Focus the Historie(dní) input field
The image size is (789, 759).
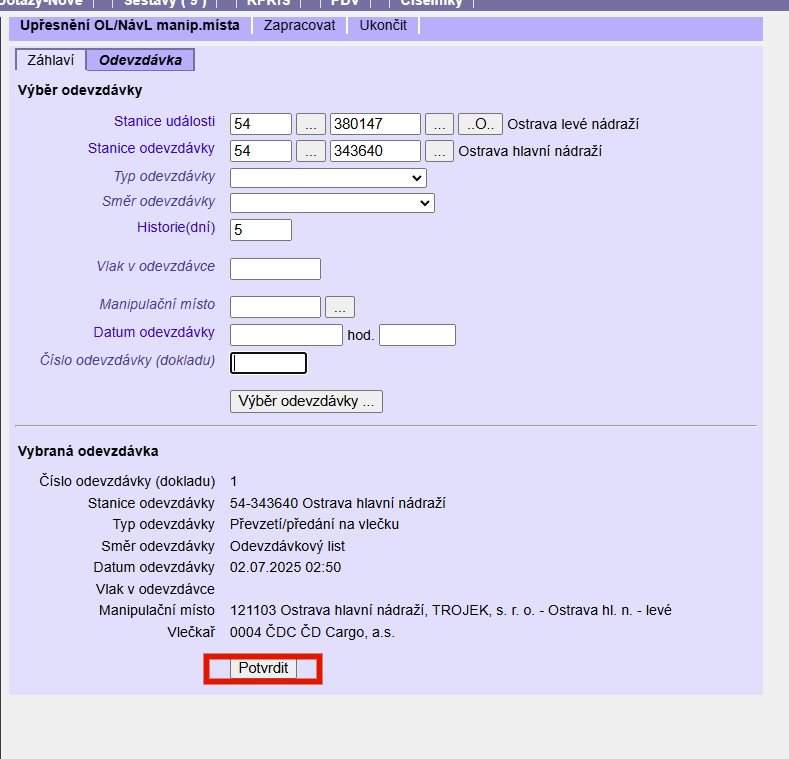pos(261,230)
